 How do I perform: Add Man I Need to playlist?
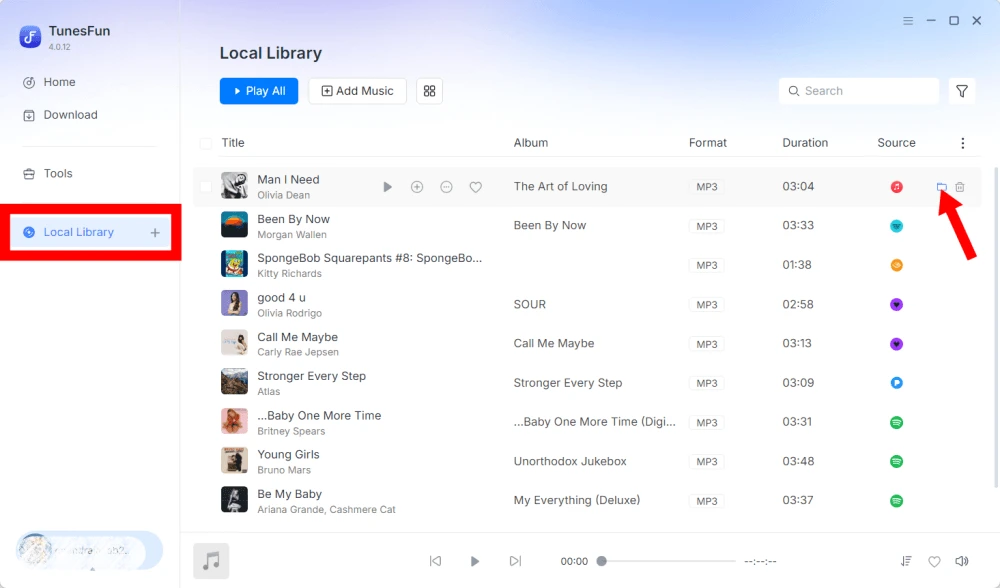(417, 187)
